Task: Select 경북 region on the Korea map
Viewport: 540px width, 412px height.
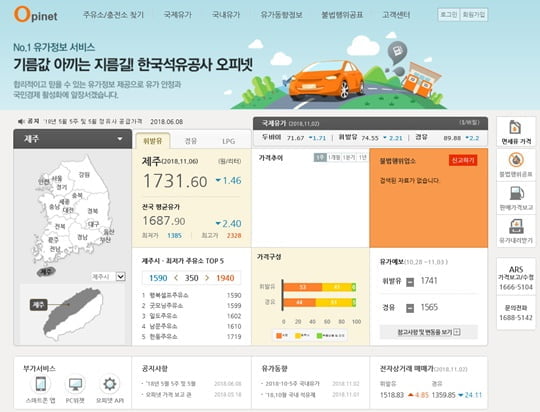Action: [93, 210]
